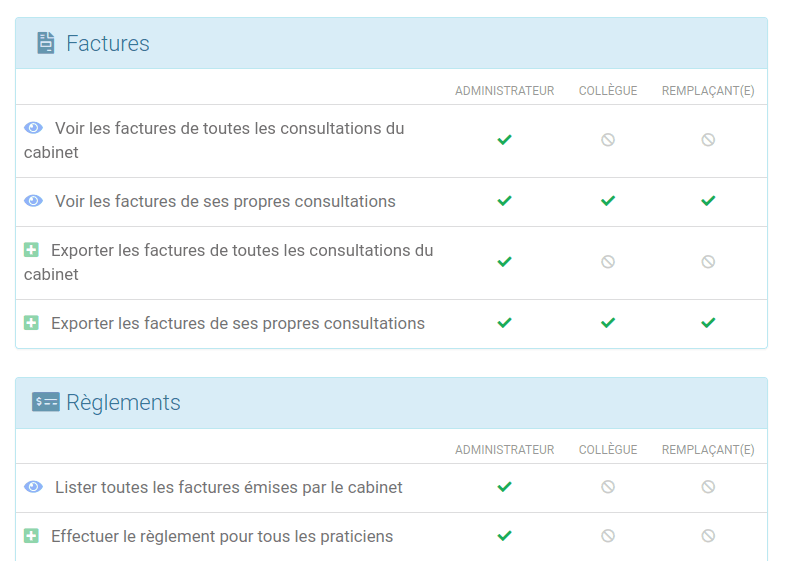Click Remplaçant(e) denied icon for 'Lister toutes les factures émises'
This screenshot has width=785, height=561.
(708, 486)
